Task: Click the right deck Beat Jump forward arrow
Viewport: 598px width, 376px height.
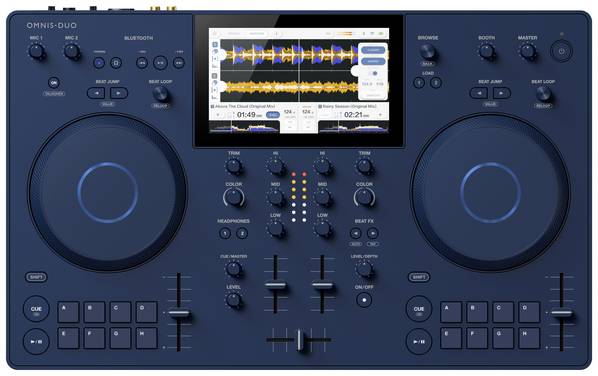Action: (x=502, y=93)
